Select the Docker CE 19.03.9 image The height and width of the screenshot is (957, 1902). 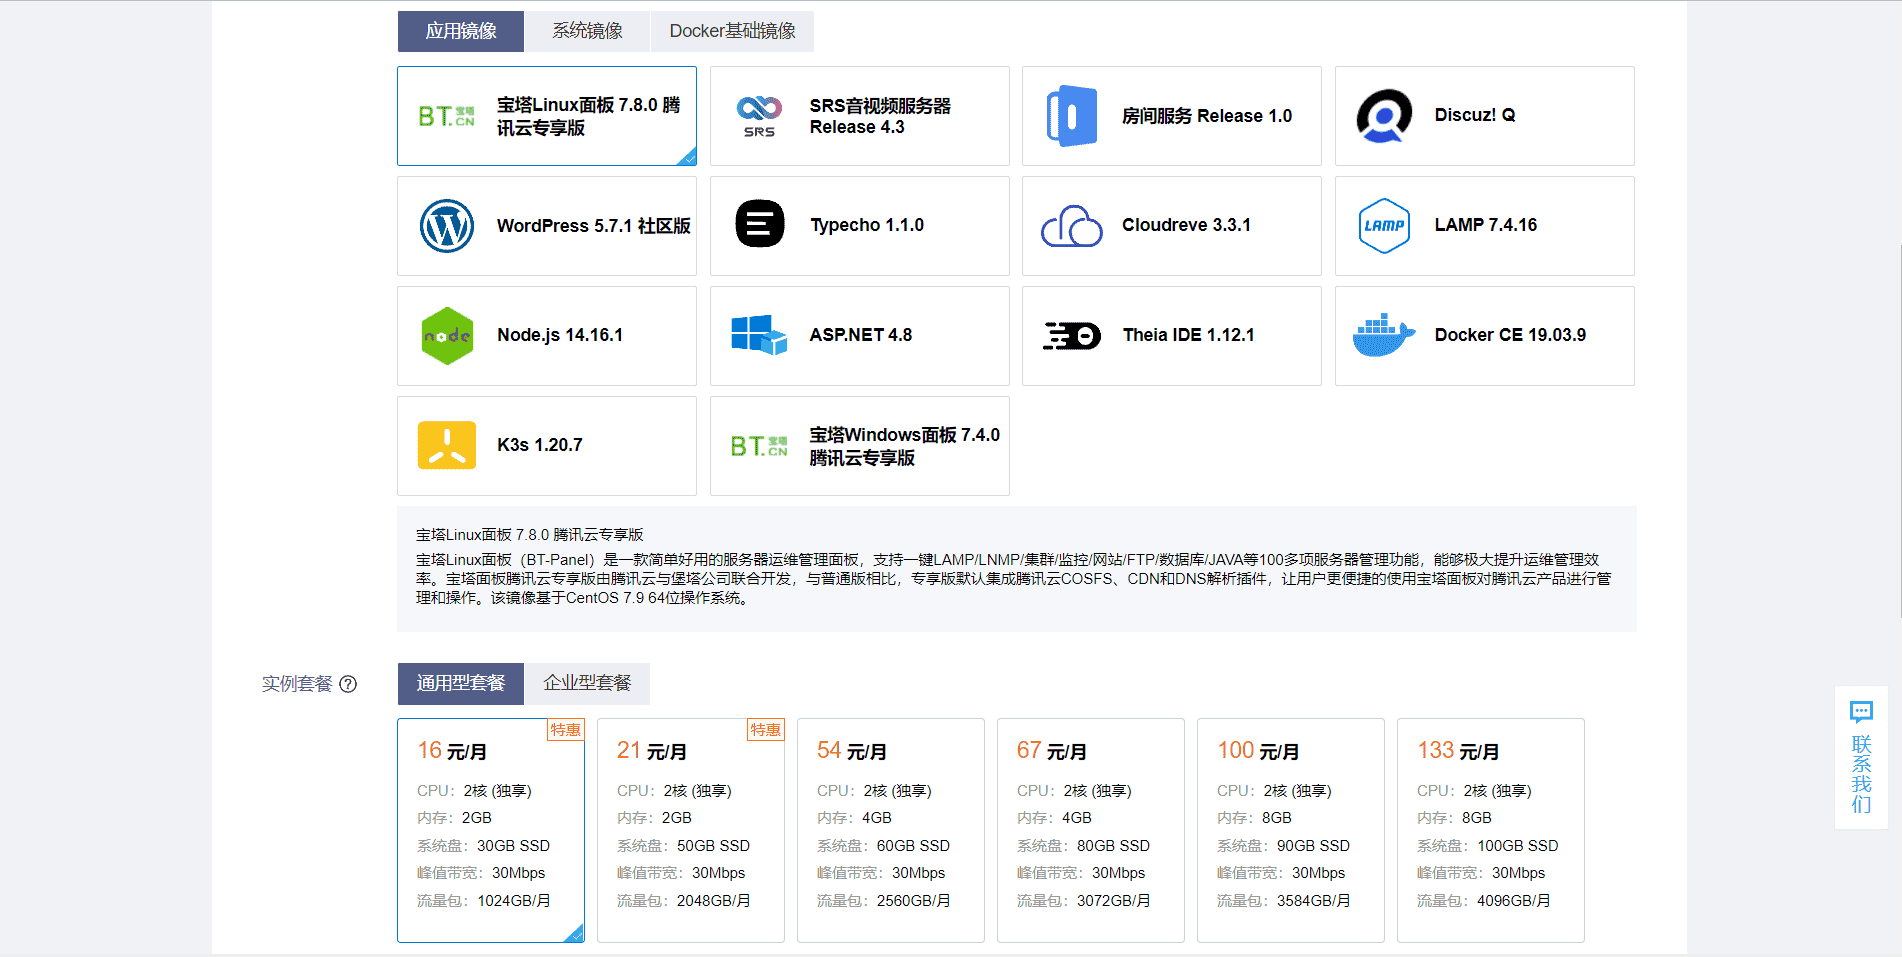1484,336
